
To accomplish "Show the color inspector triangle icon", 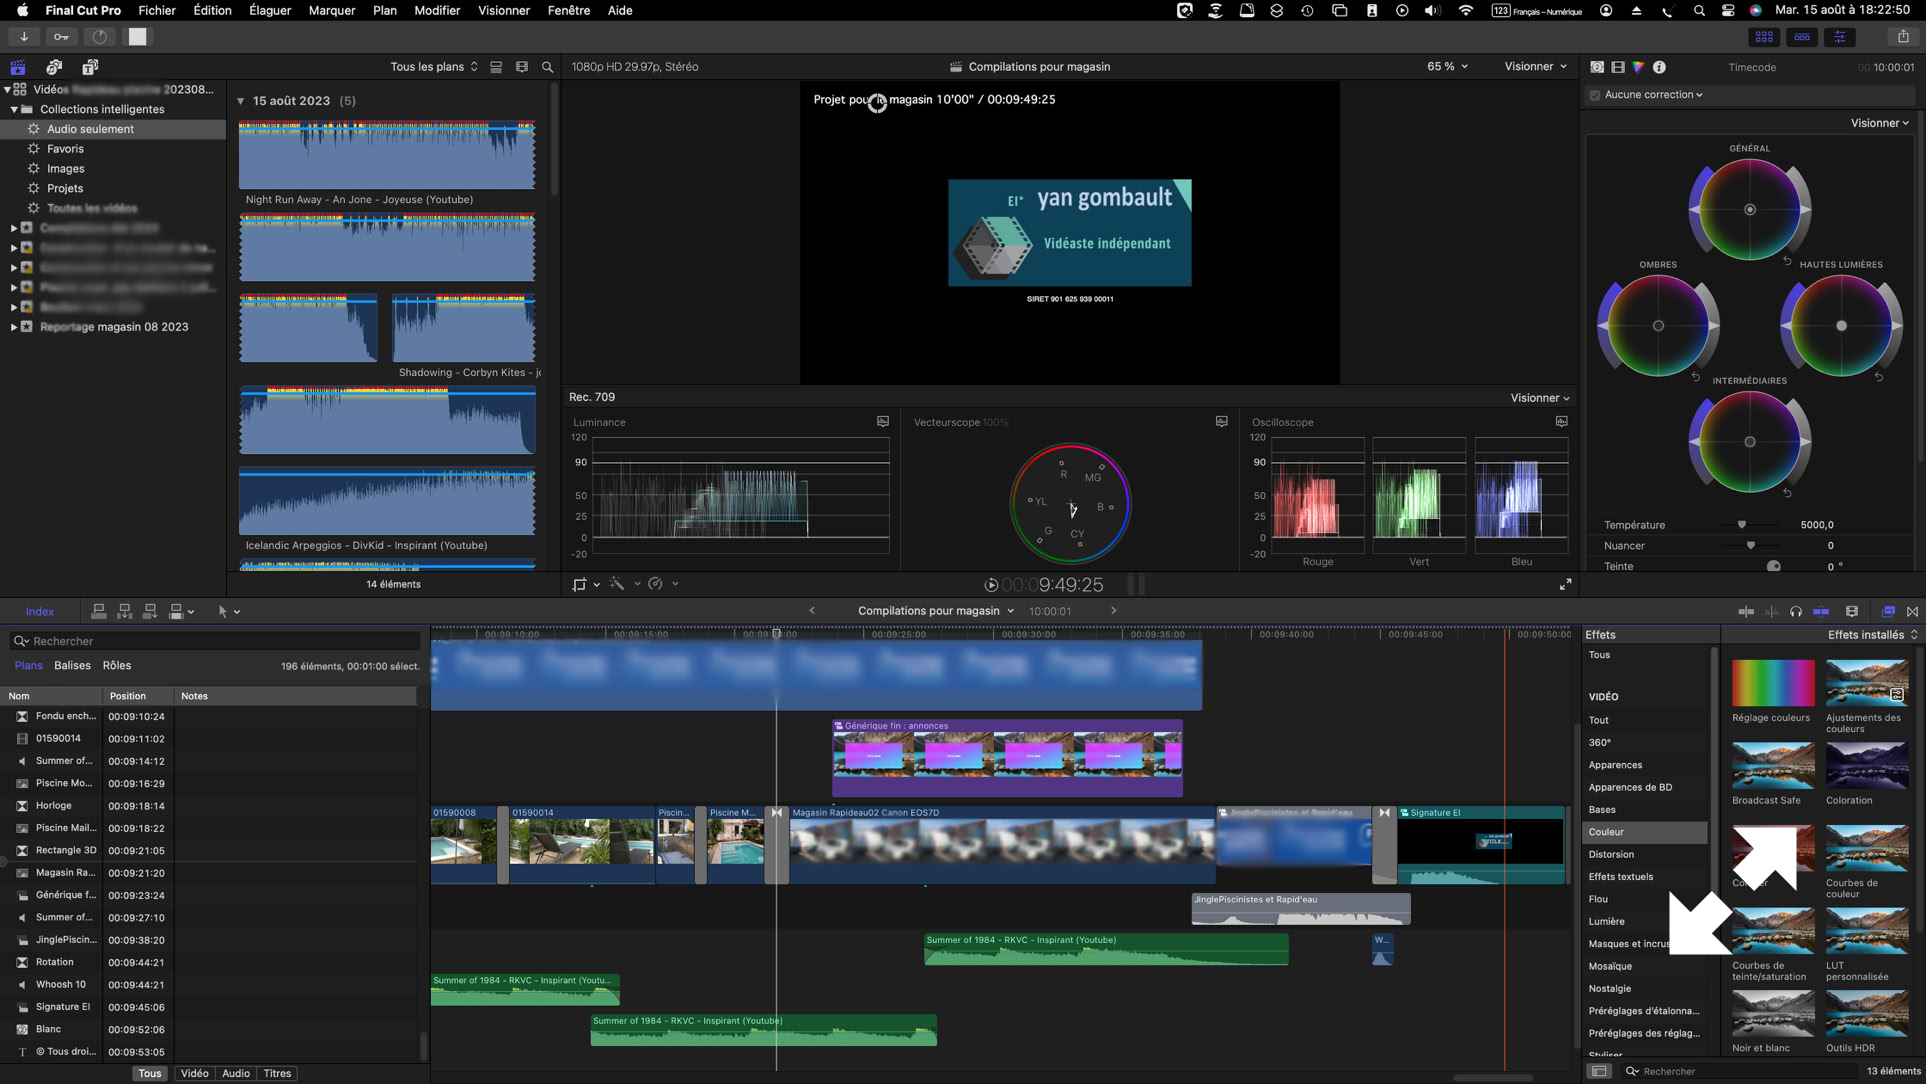I will (x=1638, y=67).
